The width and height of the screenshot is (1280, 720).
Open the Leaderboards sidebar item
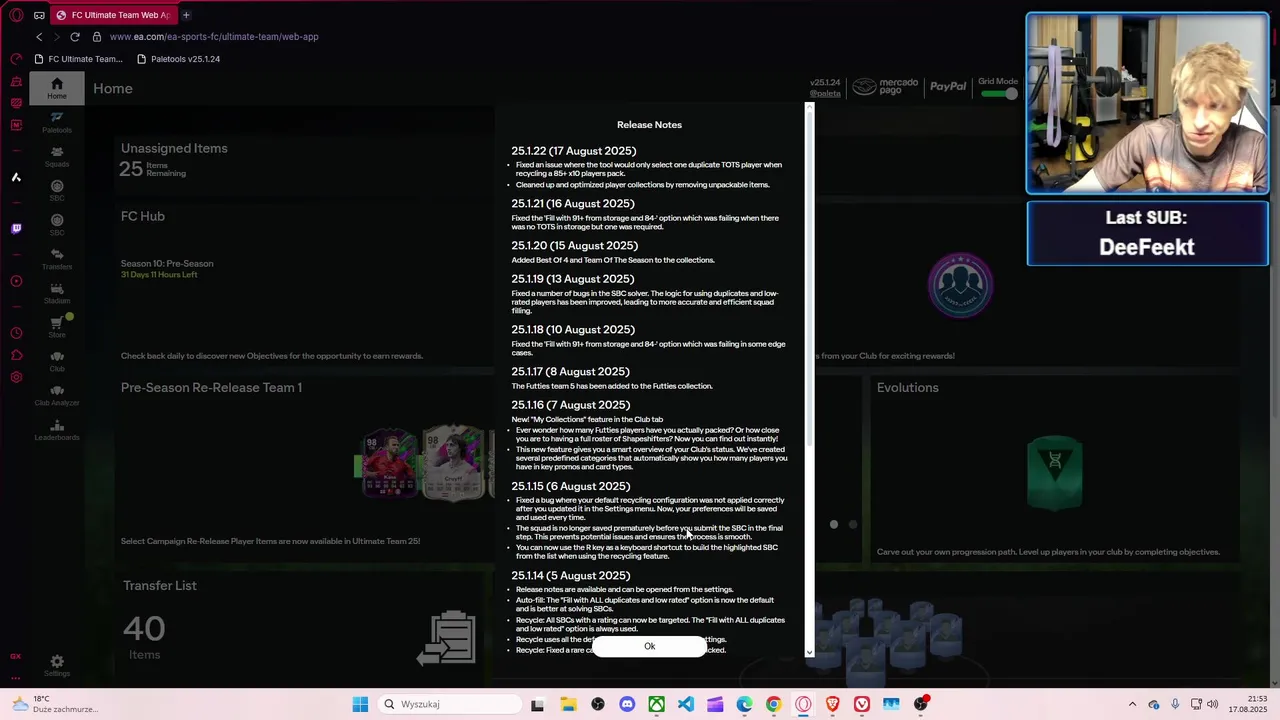(x=57, y=430)
